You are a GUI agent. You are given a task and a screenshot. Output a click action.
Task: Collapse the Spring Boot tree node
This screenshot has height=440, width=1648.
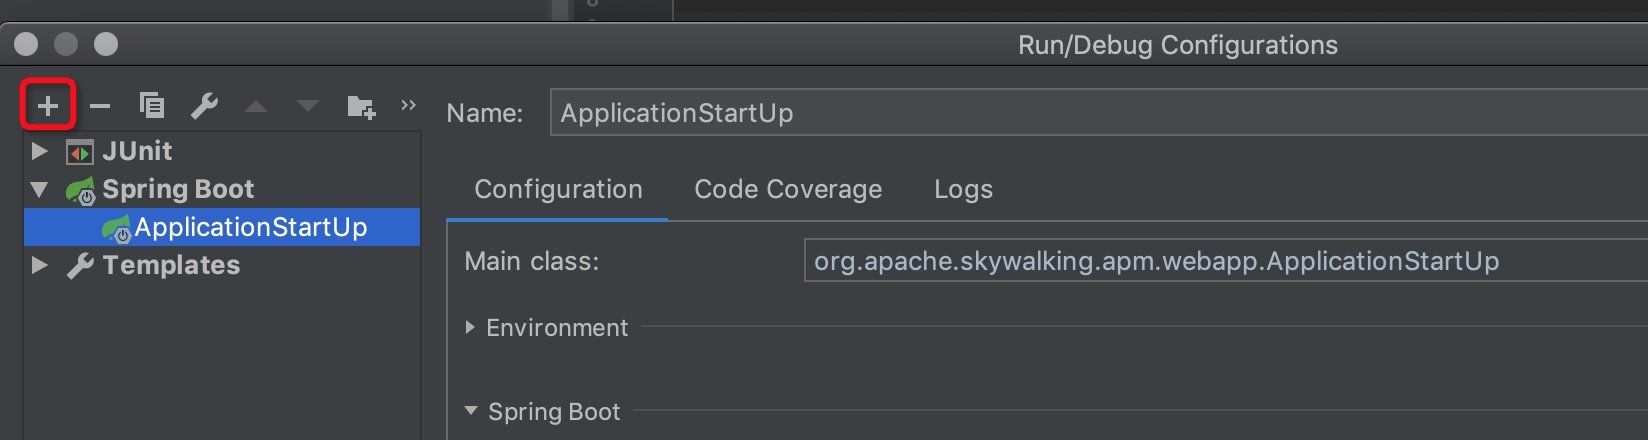pos(40,189)
